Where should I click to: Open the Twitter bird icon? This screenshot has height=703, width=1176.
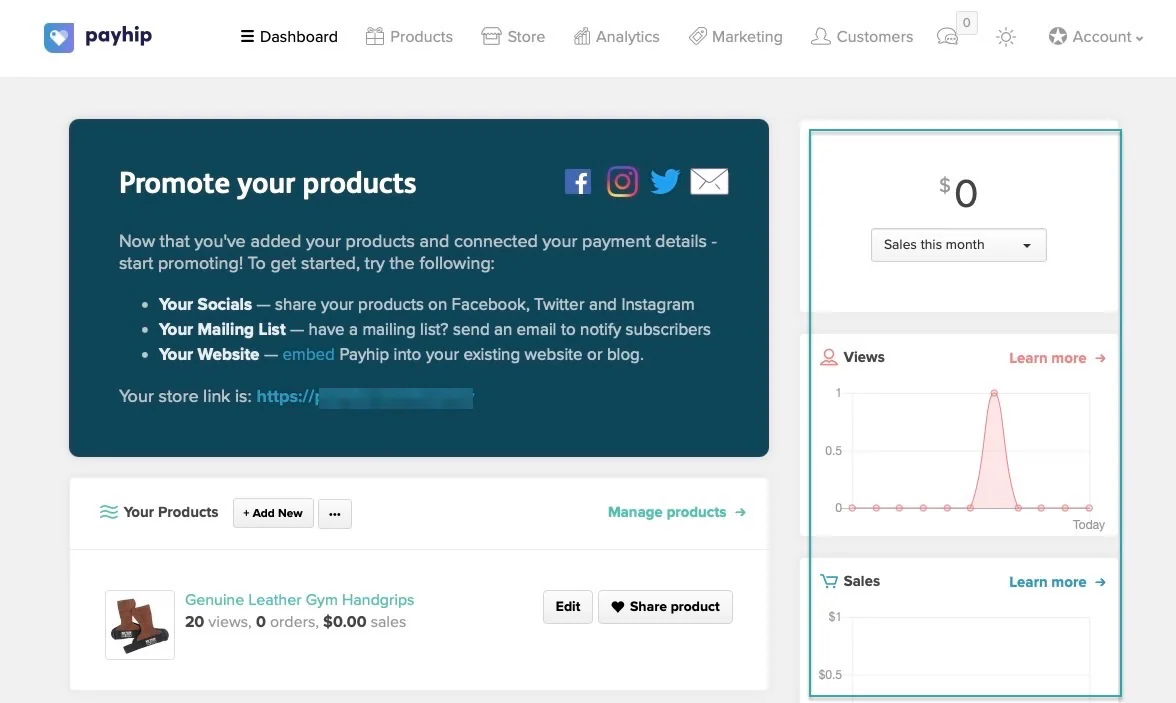click(x=665, y=182)
